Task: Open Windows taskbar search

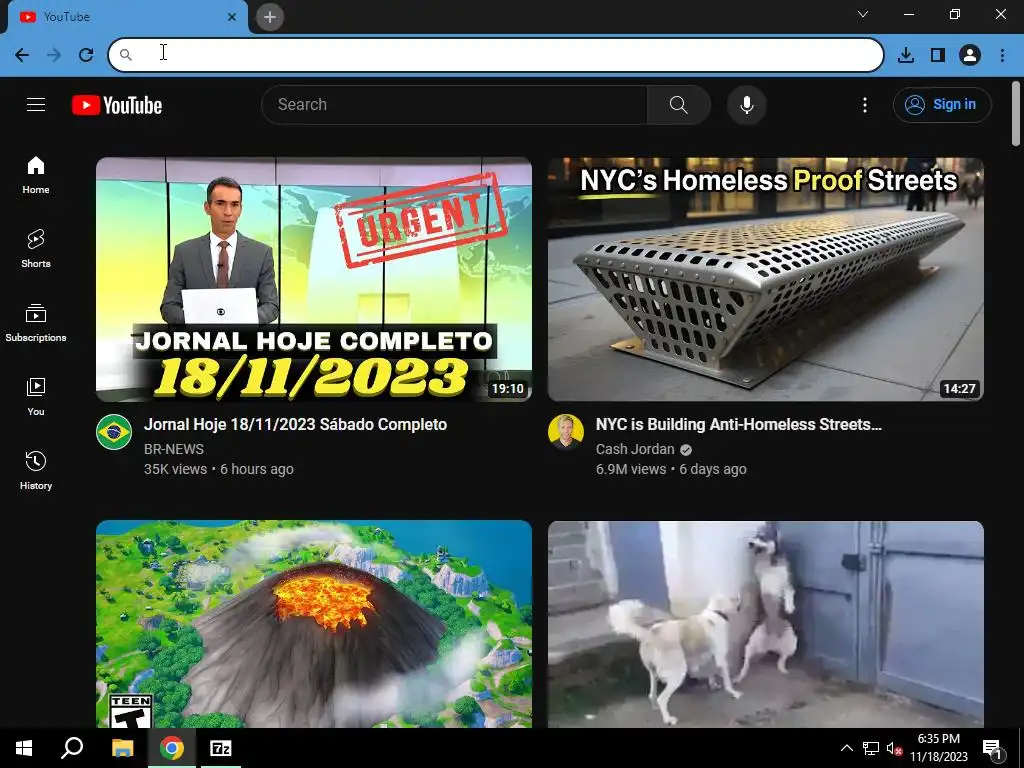Action: [x=72, y=748]
